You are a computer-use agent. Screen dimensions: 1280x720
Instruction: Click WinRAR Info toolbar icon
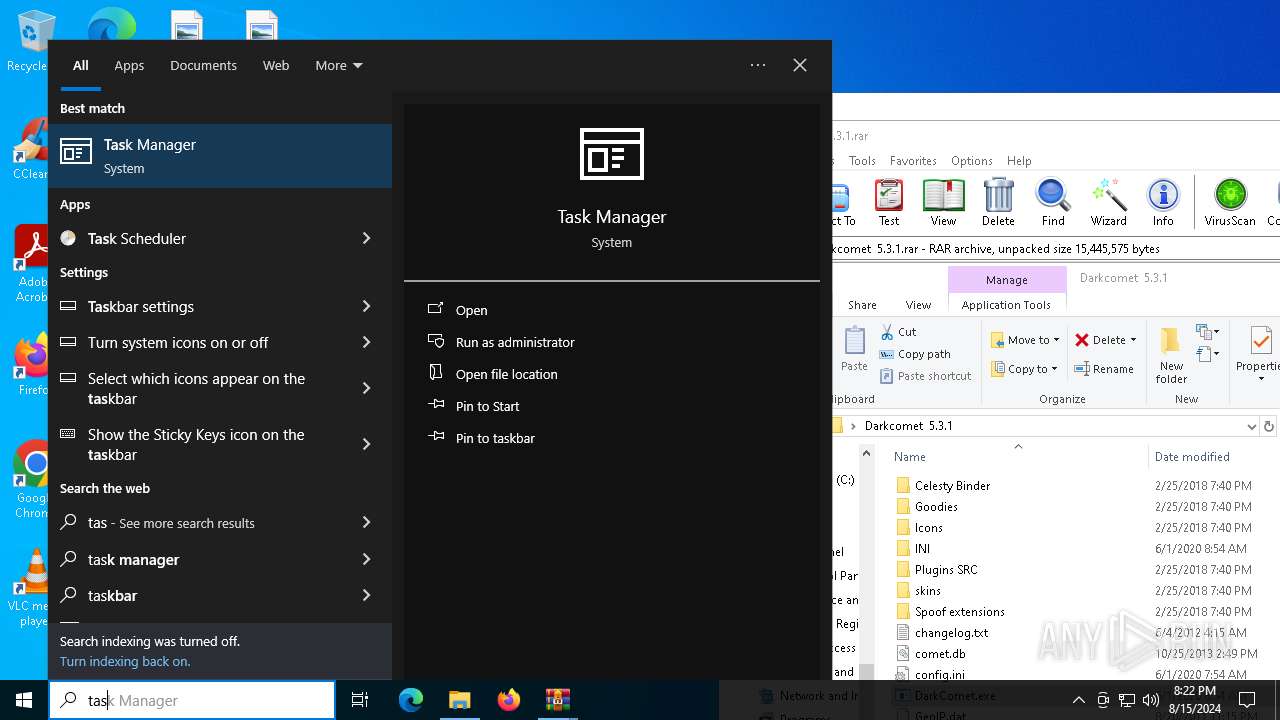point(1163,203)
